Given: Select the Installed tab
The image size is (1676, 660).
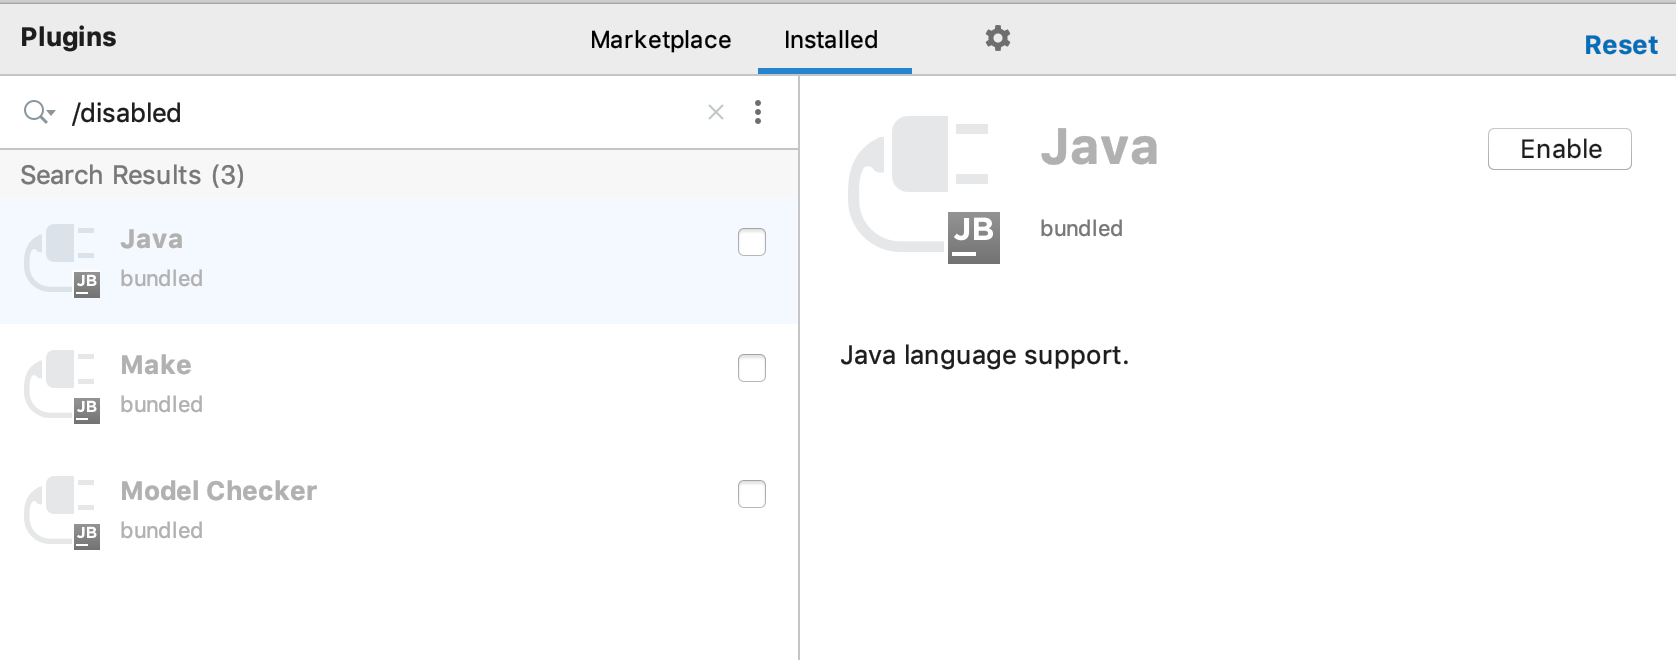Looking at the screenshot, I should pos(831,40).
